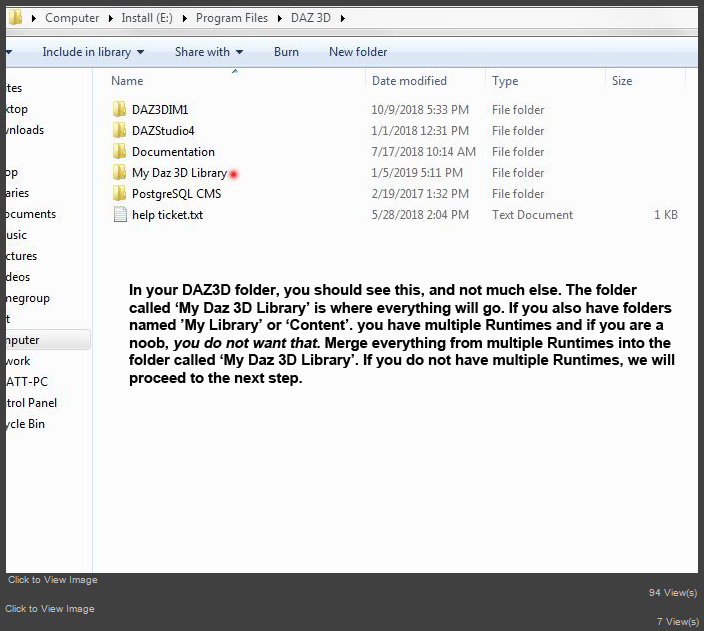
Task: Select Videos in the navigation pane
Action: pos(18,277)
